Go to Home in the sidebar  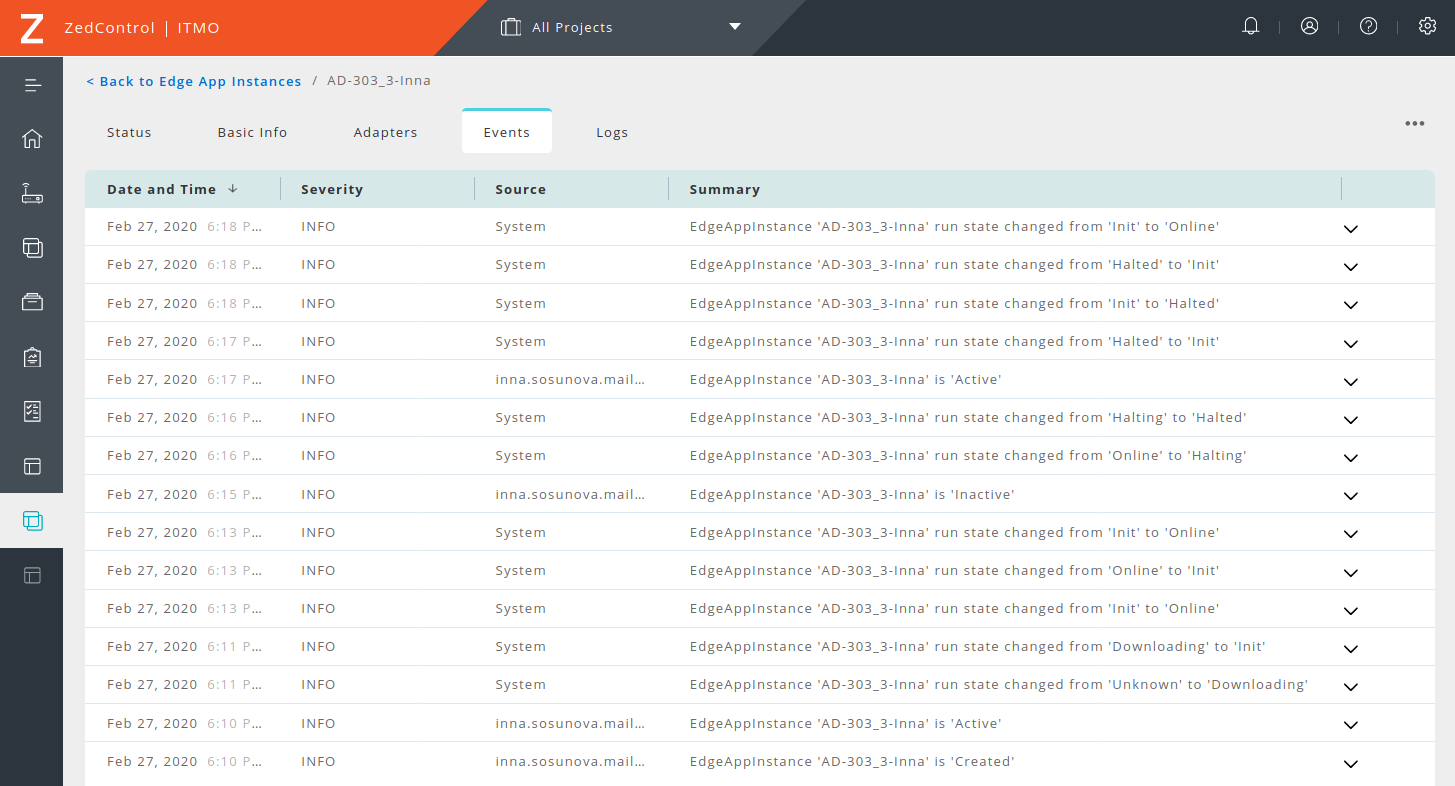(x=32, y=139)
